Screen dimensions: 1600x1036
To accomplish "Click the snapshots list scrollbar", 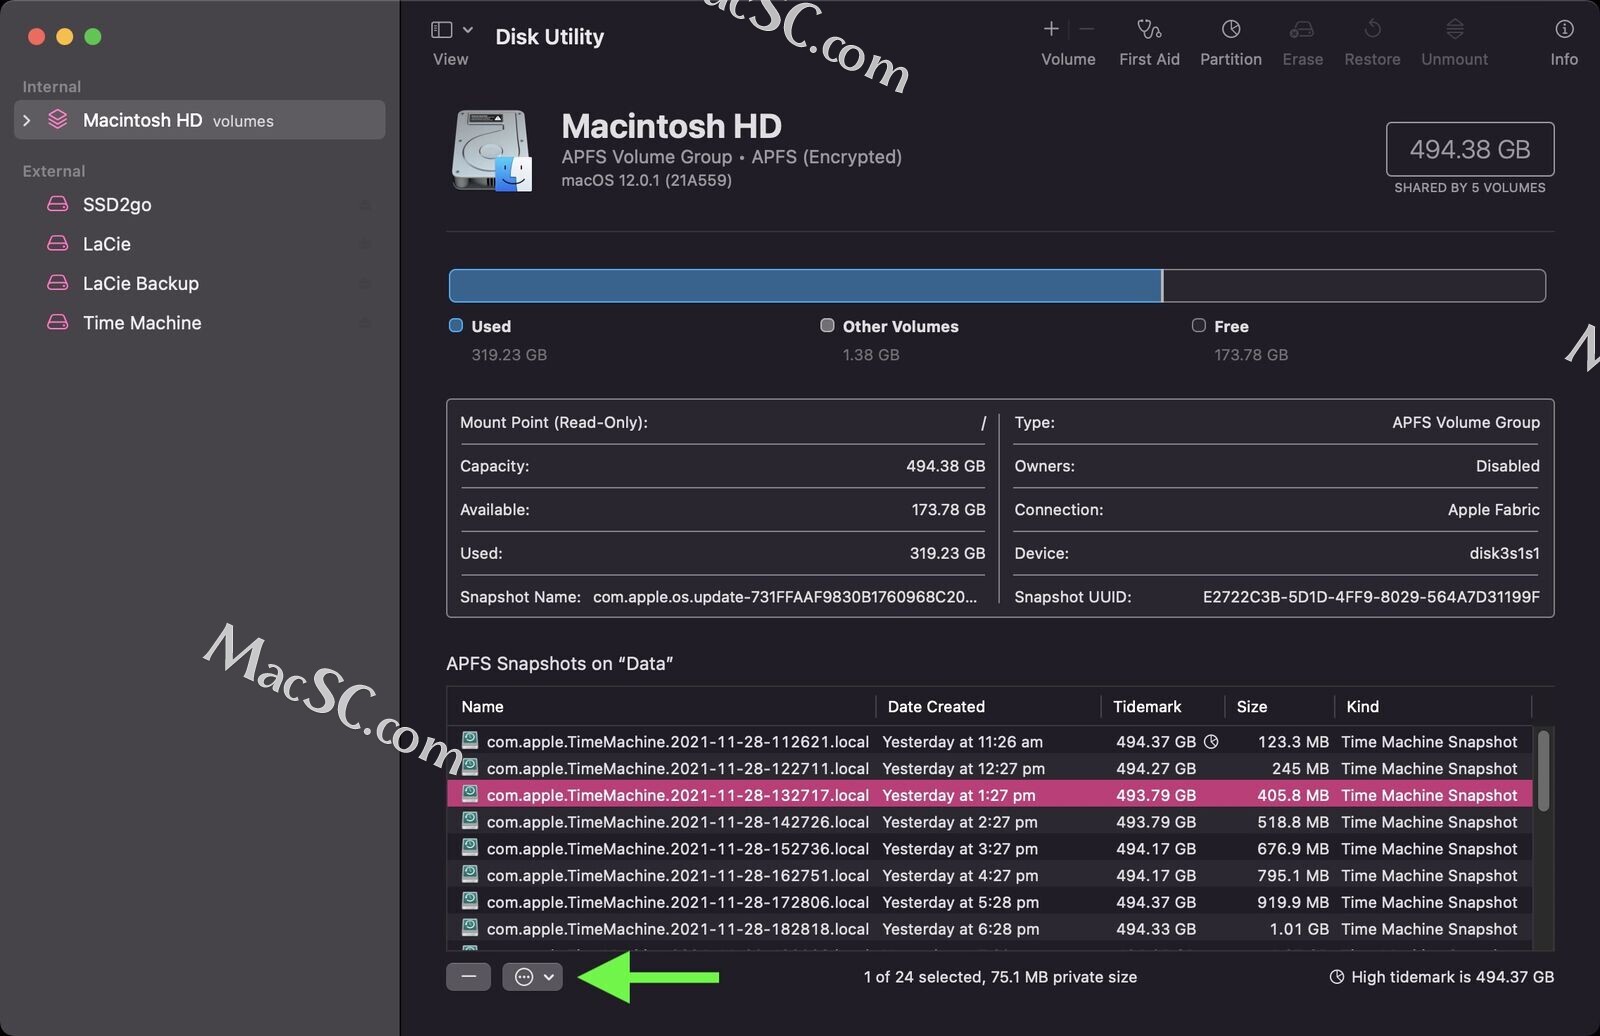I will pos(1543,770).
